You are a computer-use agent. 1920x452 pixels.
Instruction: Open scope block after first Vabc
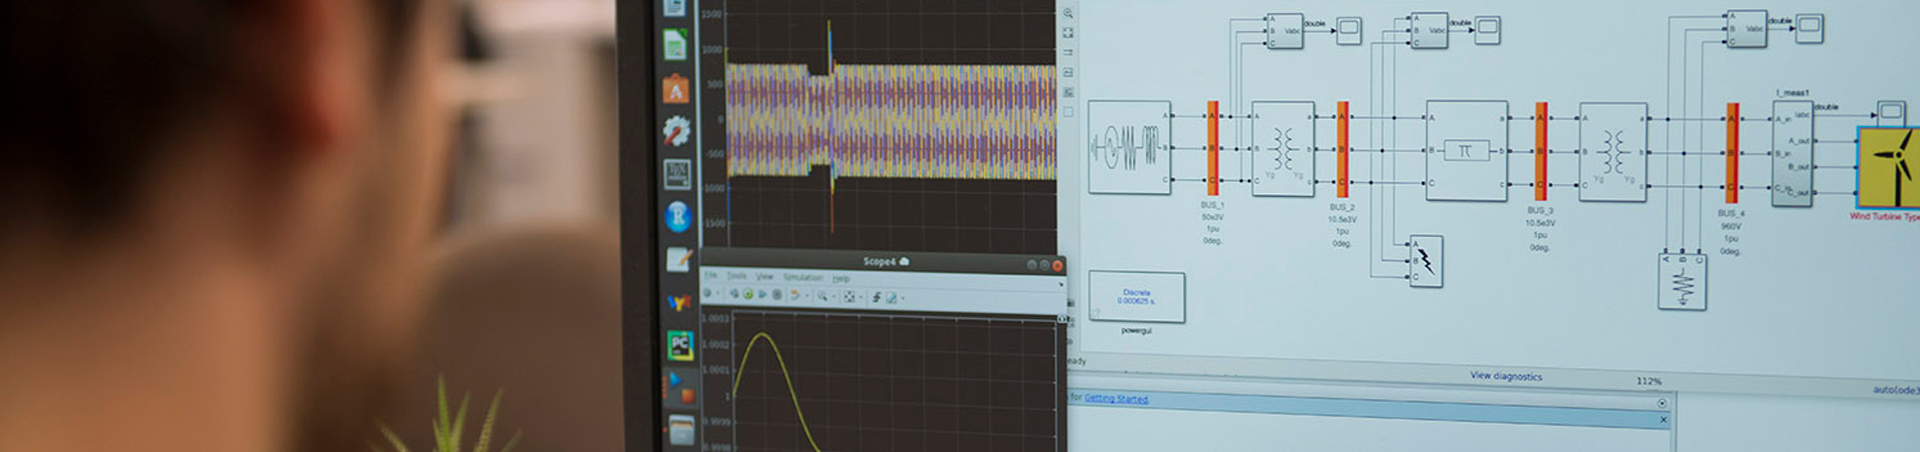tap(1349, 30)
